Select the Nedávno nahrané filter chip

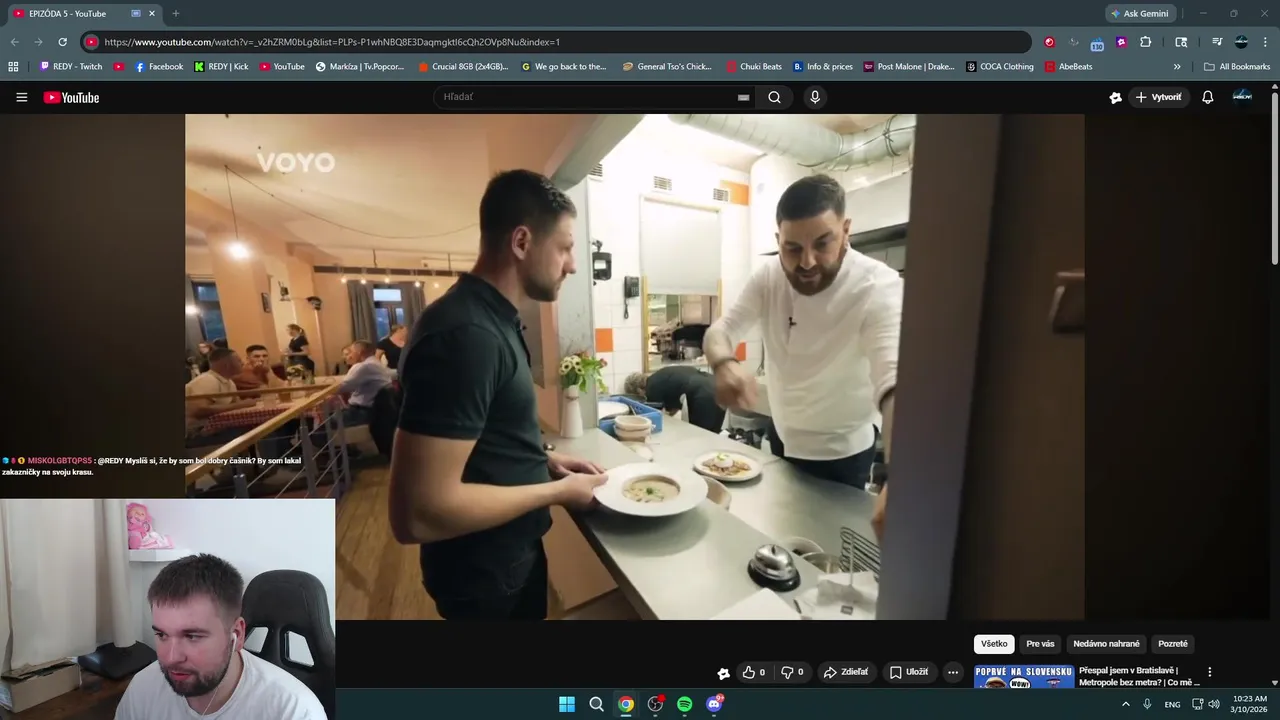1106,644
